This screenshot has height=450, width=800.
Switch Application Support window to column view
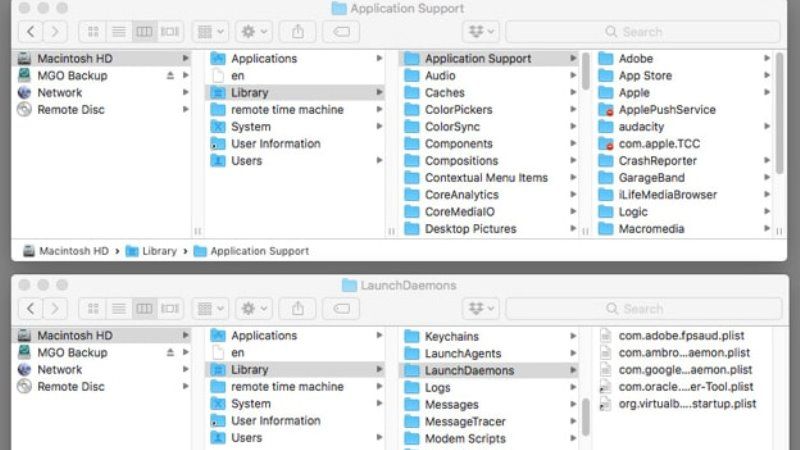[x=144, y=32]
